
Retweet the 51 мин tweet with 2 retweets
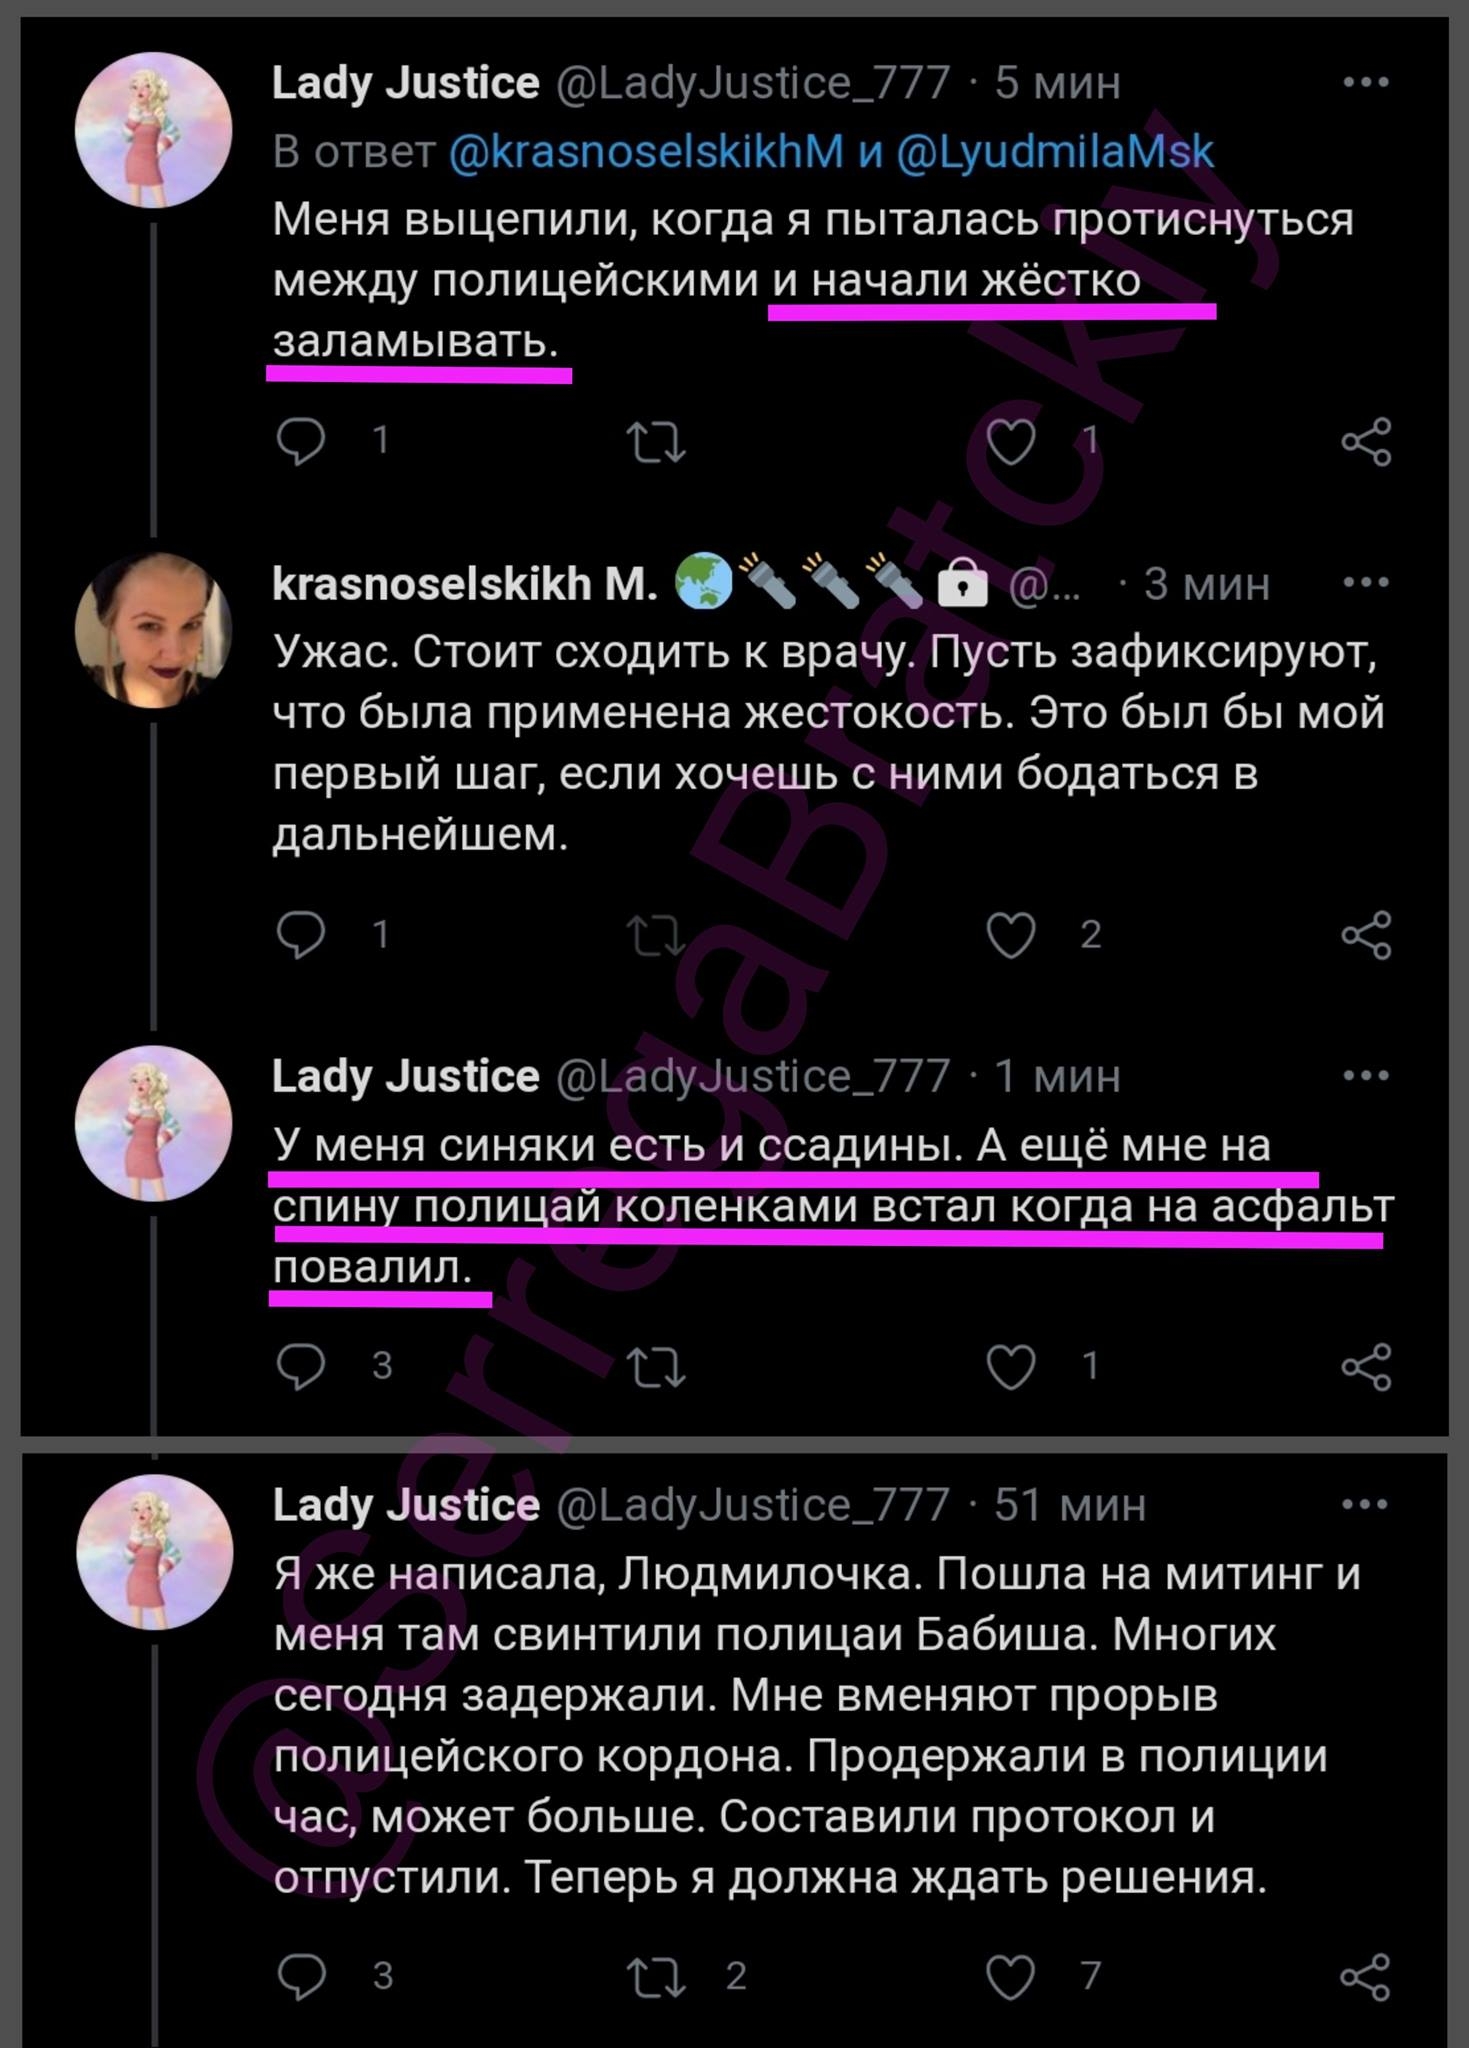pos(656,1977)
